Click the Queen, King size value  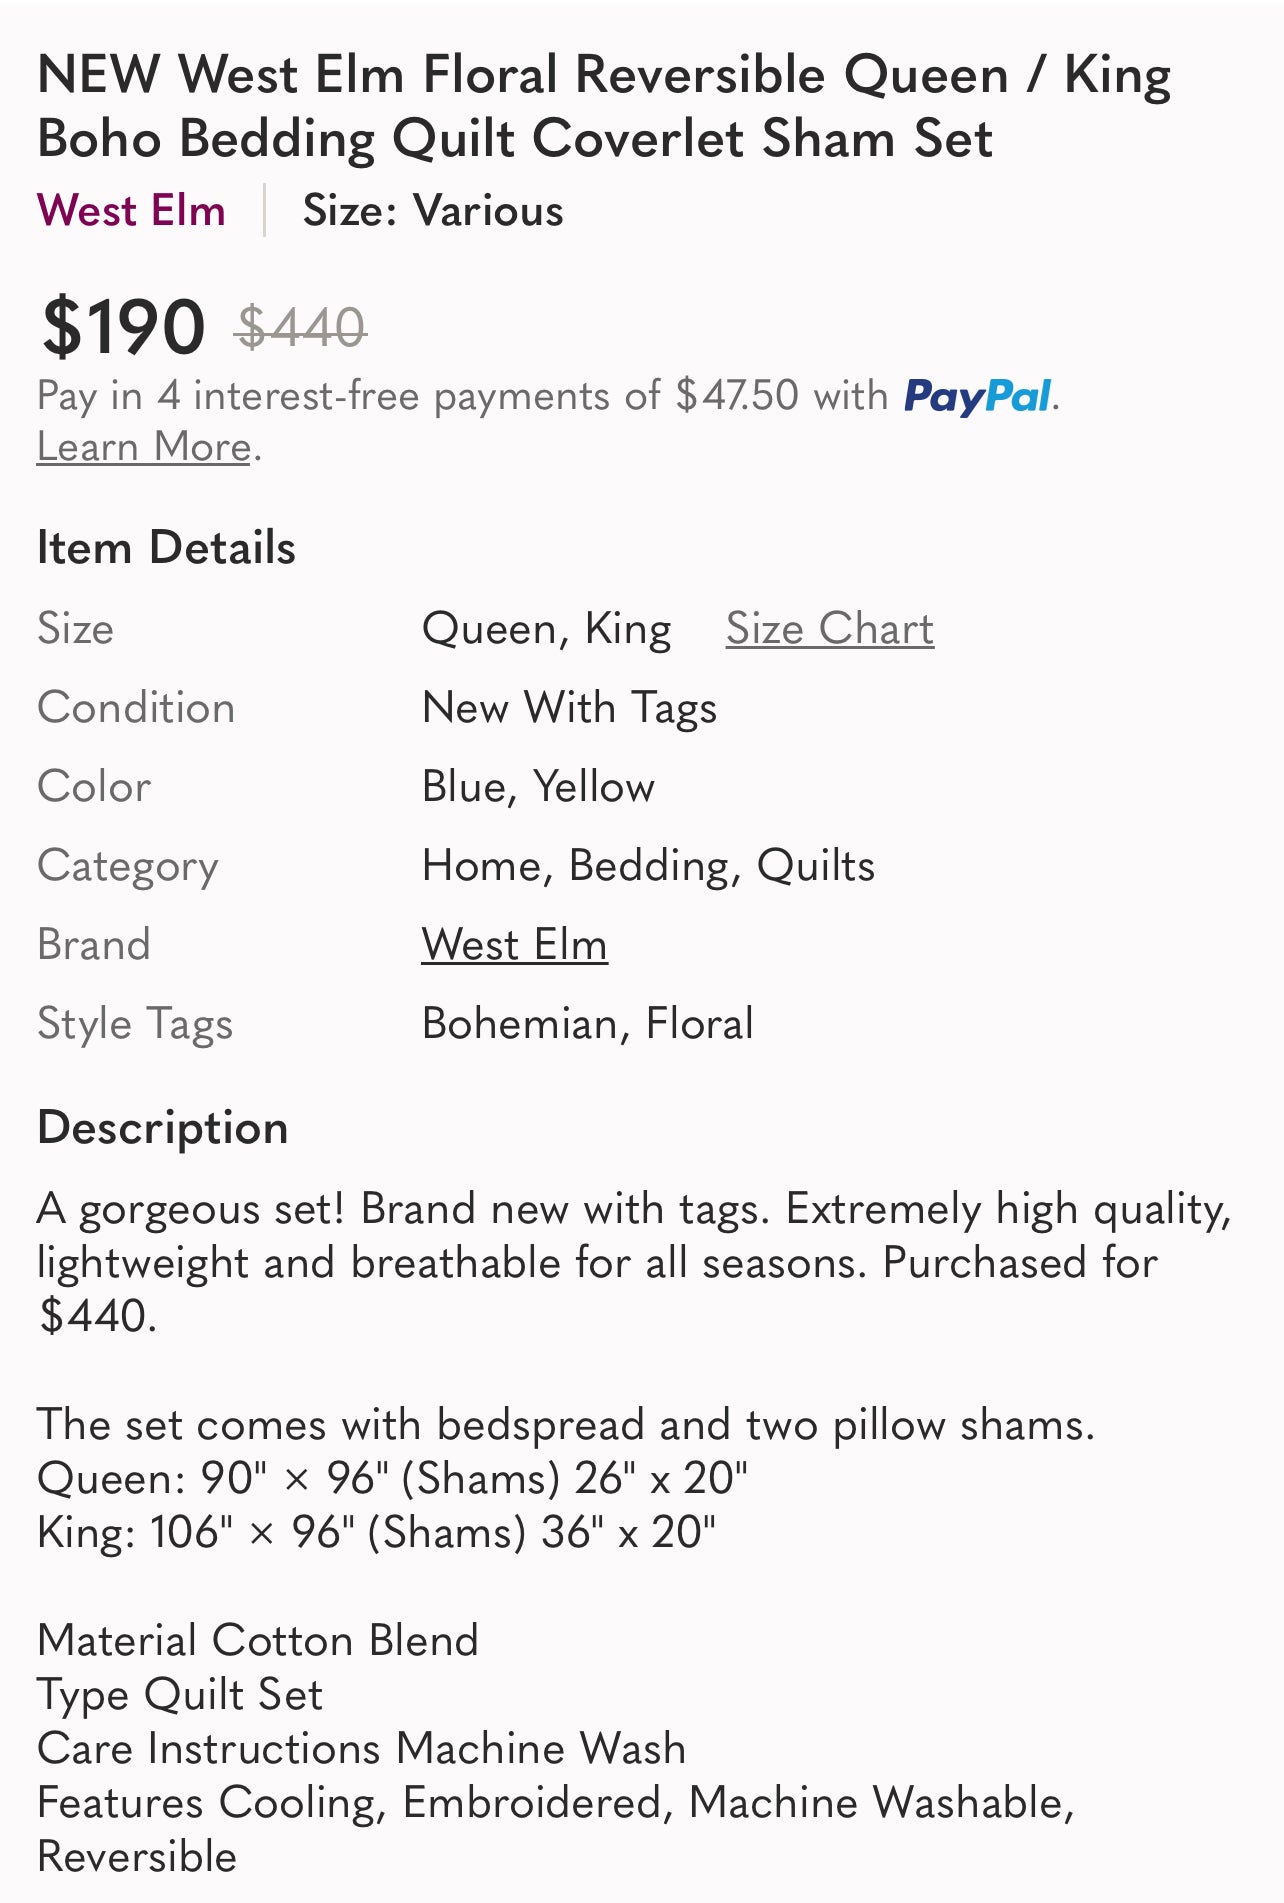click(546, 629)
